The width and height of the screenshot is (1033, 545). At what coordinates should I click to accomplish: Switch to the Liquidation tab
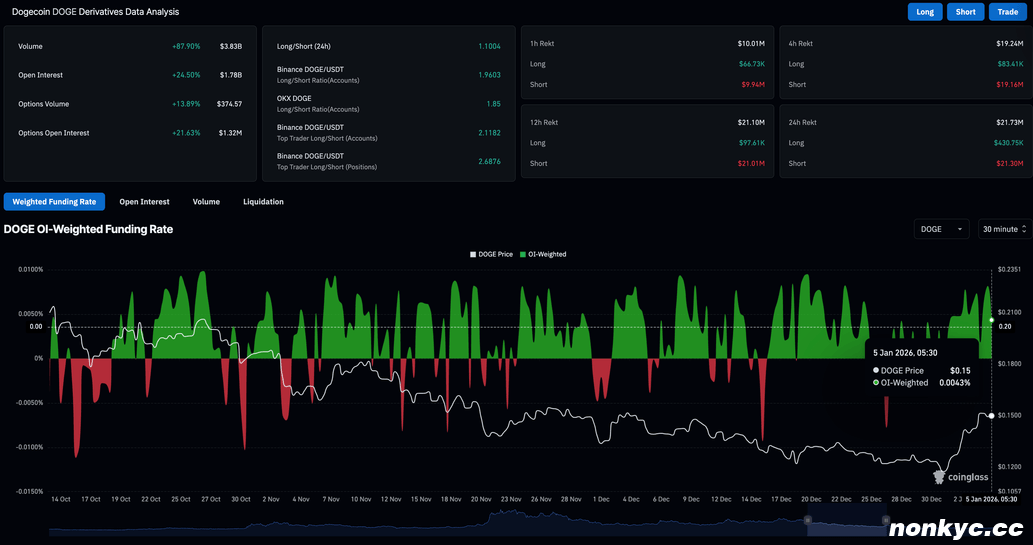(263, 202)
